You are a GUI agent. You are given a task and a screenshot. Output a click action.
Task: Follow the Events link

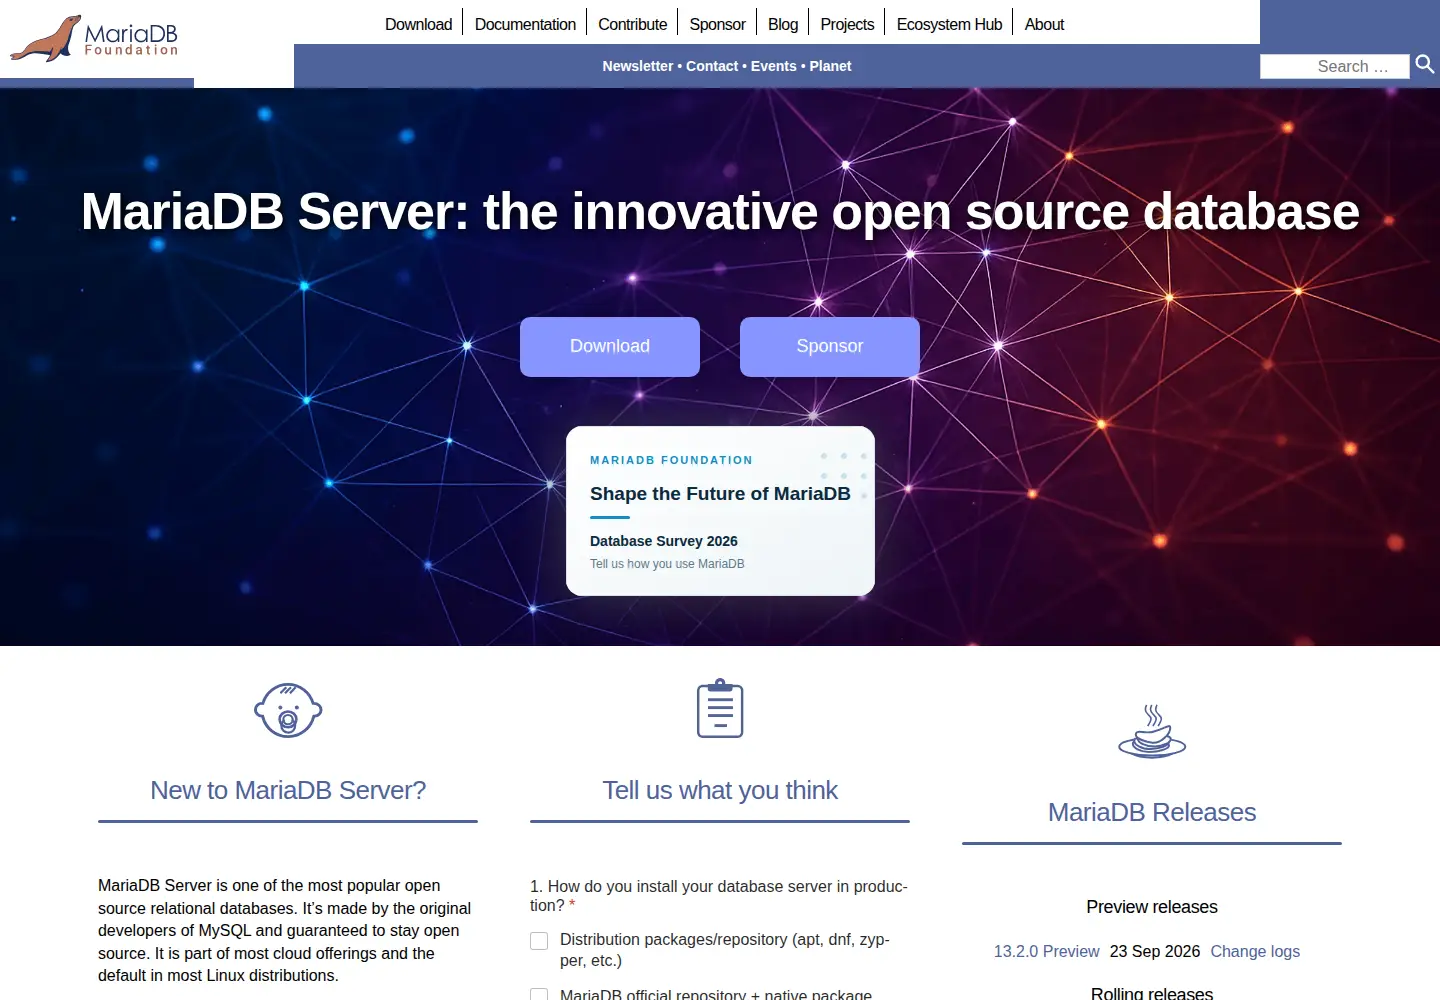(774, 66)
